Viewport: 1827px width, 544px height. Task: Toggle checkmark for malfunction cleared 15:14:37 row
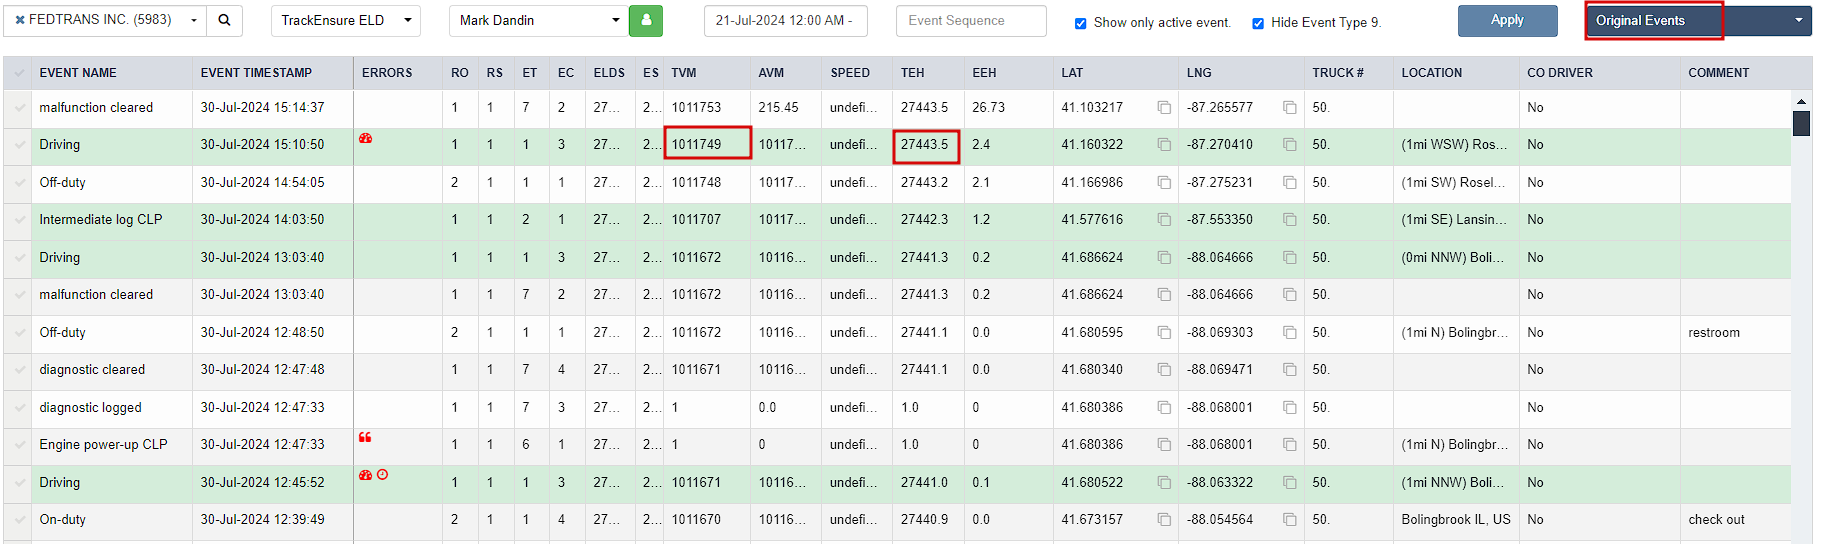coord(18,108)
